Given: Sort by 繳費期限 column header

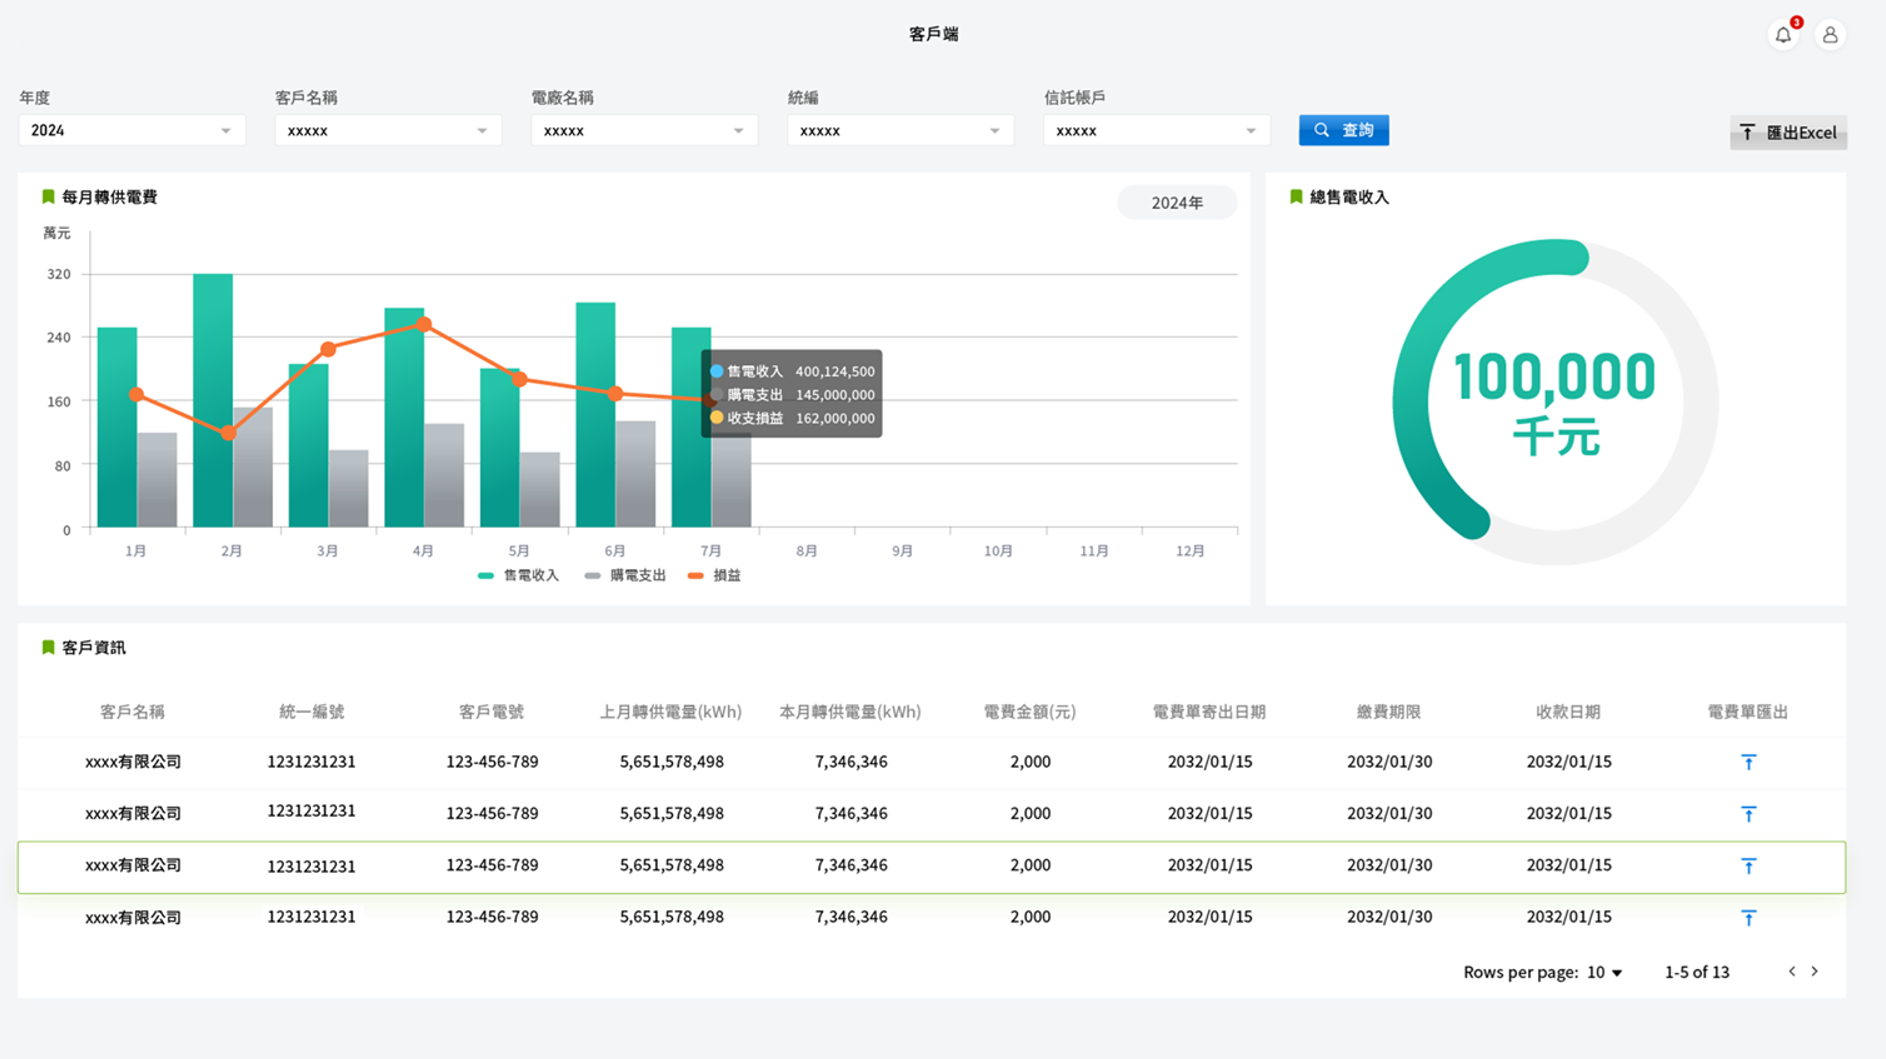Looking at the screenshot, I should coord(1388,712).
